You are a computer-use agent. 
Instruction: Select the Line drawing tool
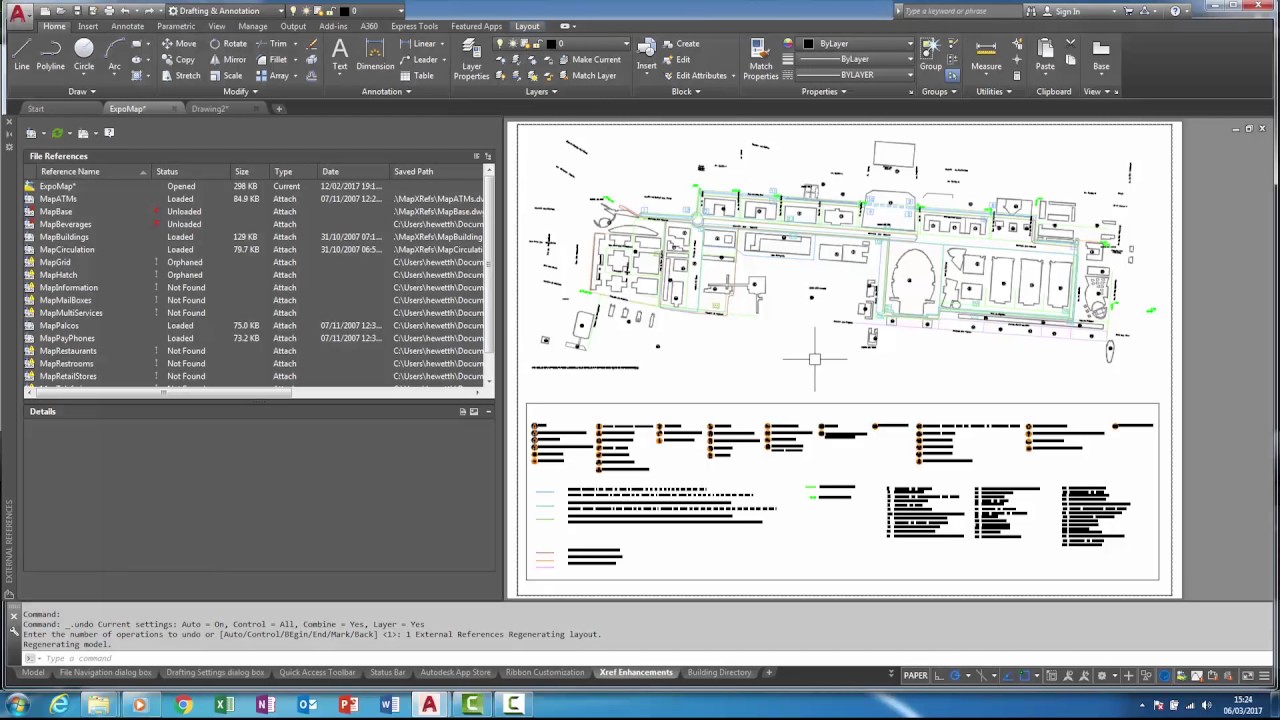point(22,54)
